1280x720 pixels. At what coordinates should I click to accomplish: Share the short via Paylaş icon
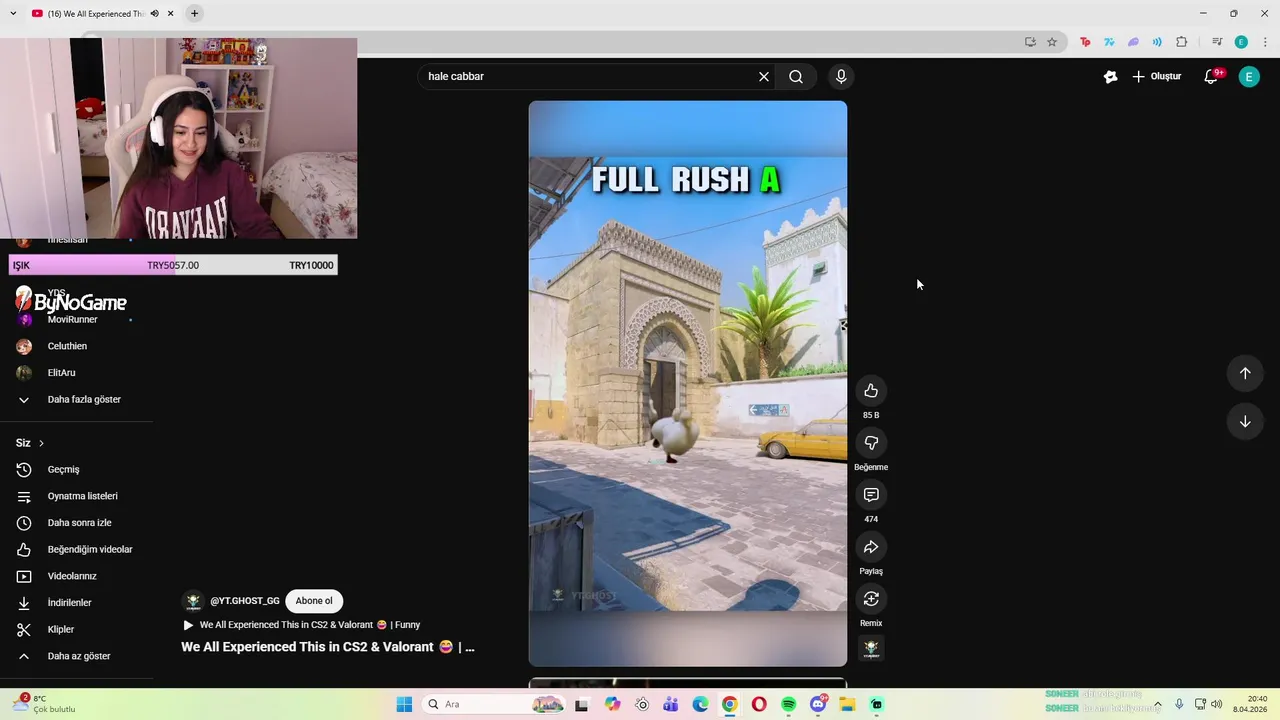pyautogui.click(x=871, y=547)
